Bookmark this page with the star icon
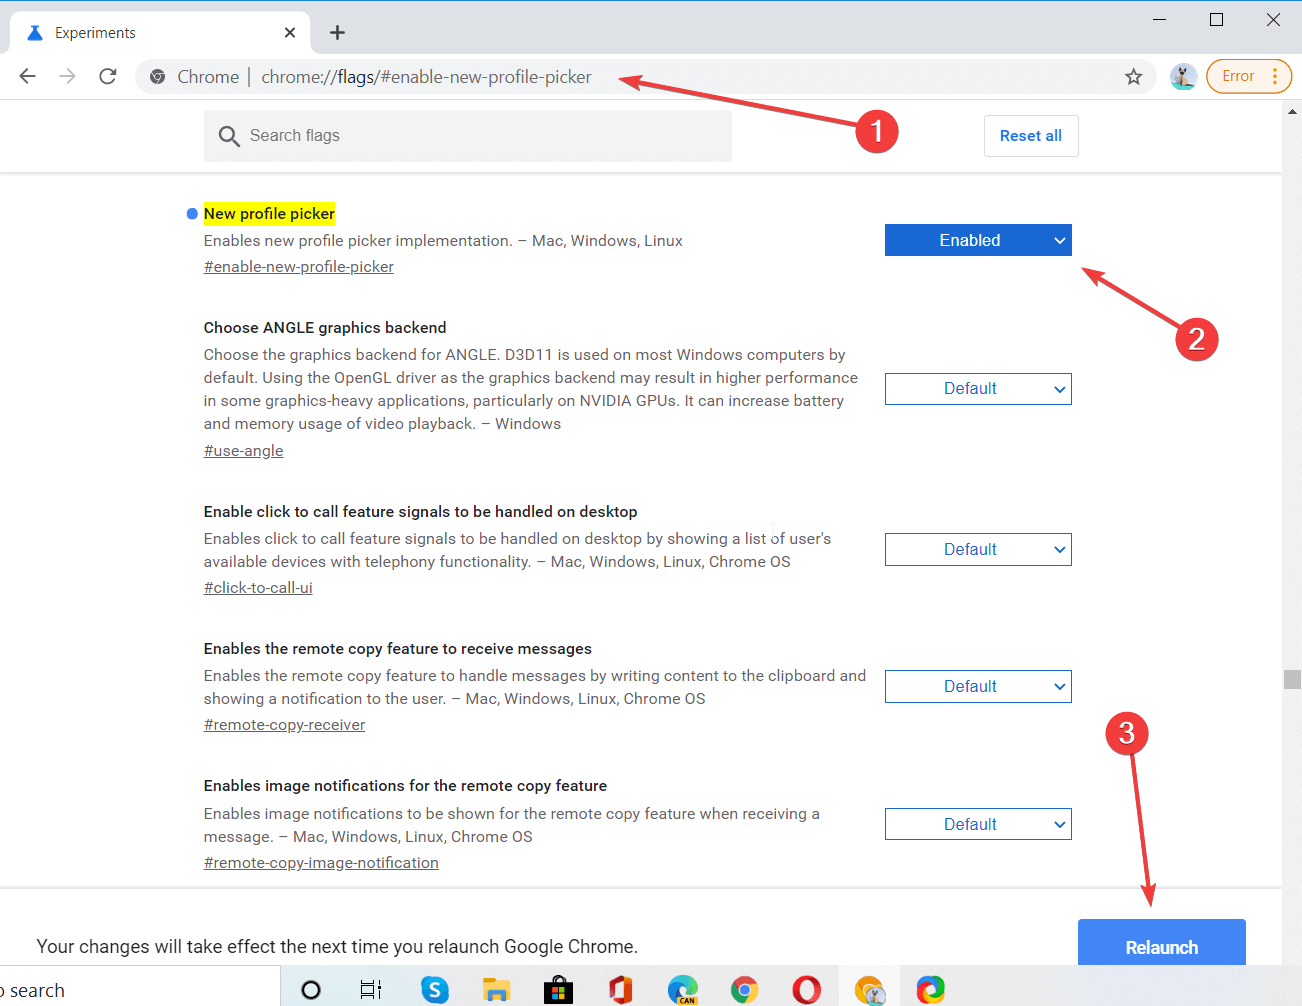Screen dimensions: 1302x1006 [x=1133, y=77]
